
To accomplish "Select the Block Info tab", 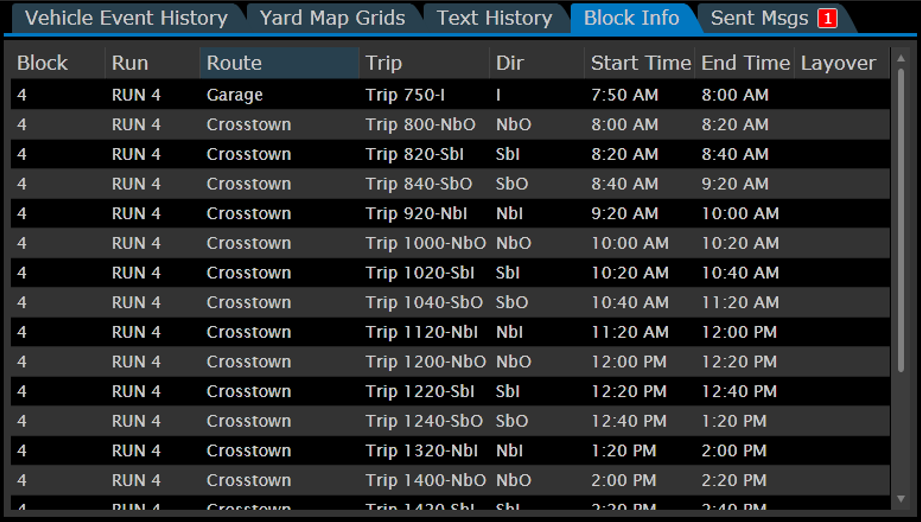I will (x=631, y=18).
